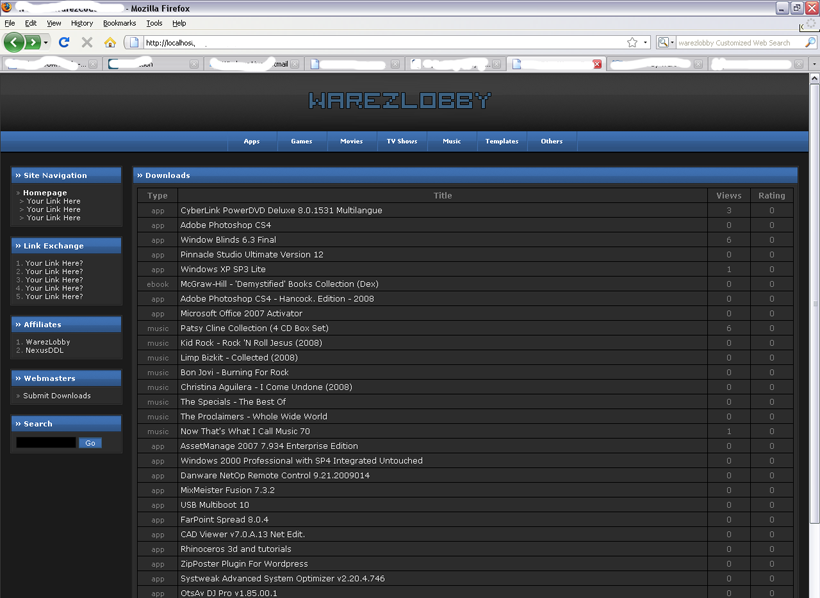Click the page vertical scrollbar thumb
The image size is (820, 598).
pyautogui.click(x=814, y=302)
